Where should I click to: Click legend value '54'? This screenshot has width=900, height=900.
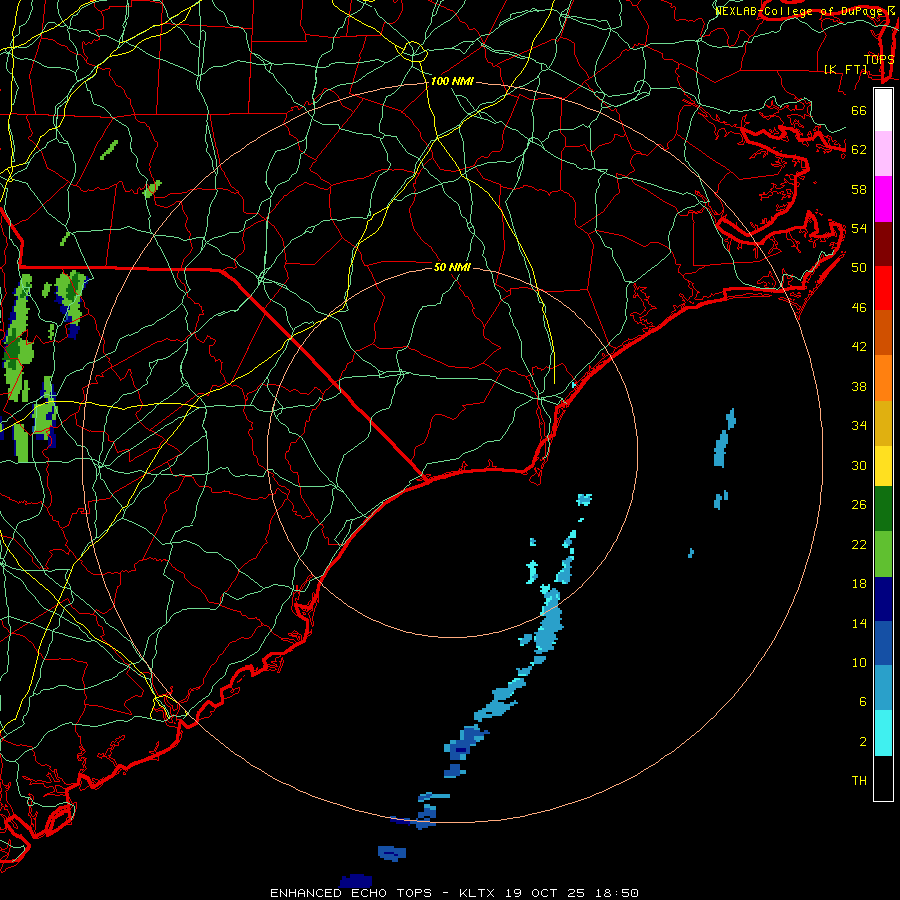(859, 228)
